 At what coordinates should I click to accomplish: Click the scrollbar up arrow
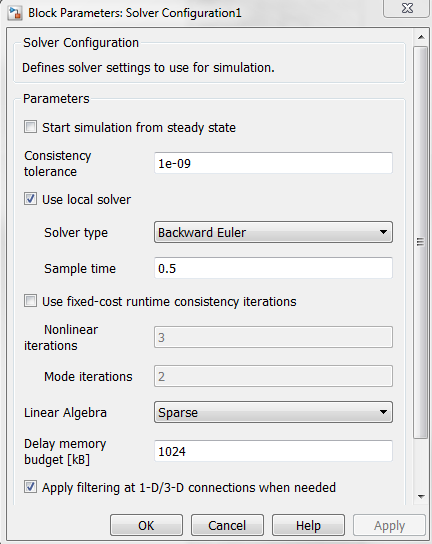tap(421, 37)
